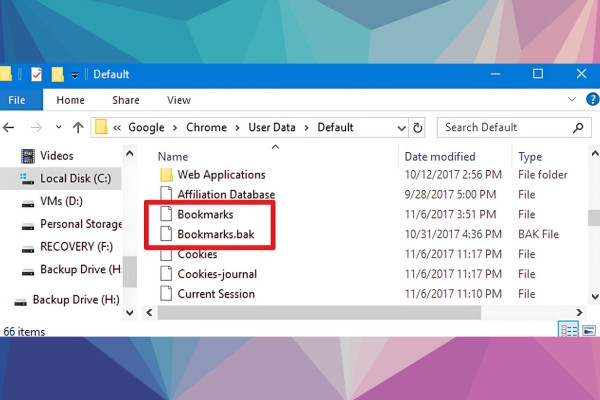Open the File menu
The height and width of the screenshot is (400, 600).
17,100
